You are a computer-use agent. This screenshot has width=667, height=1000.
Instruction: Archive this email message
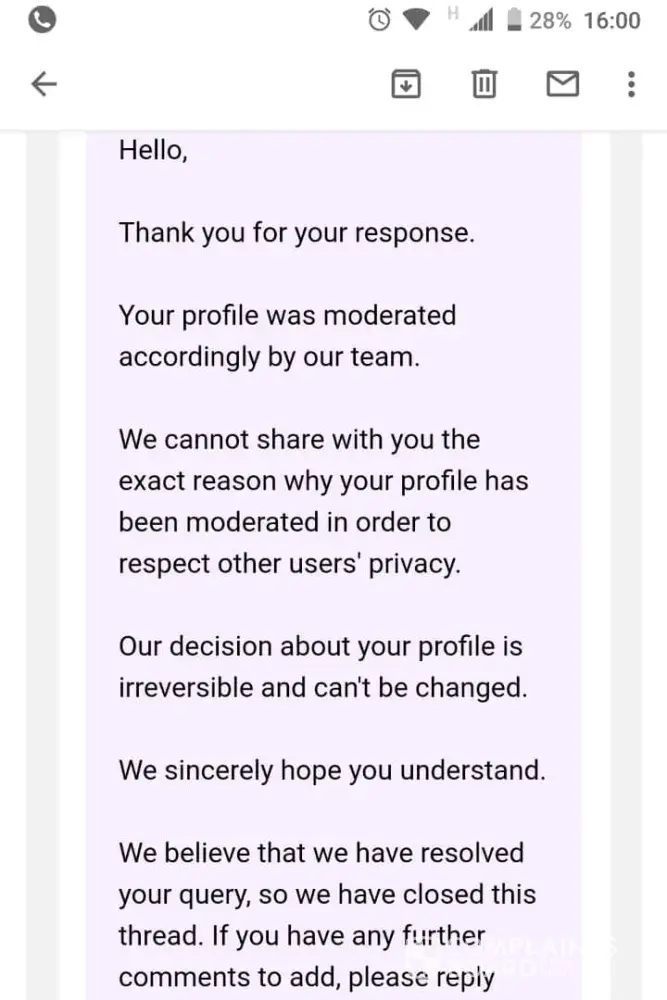405,85
